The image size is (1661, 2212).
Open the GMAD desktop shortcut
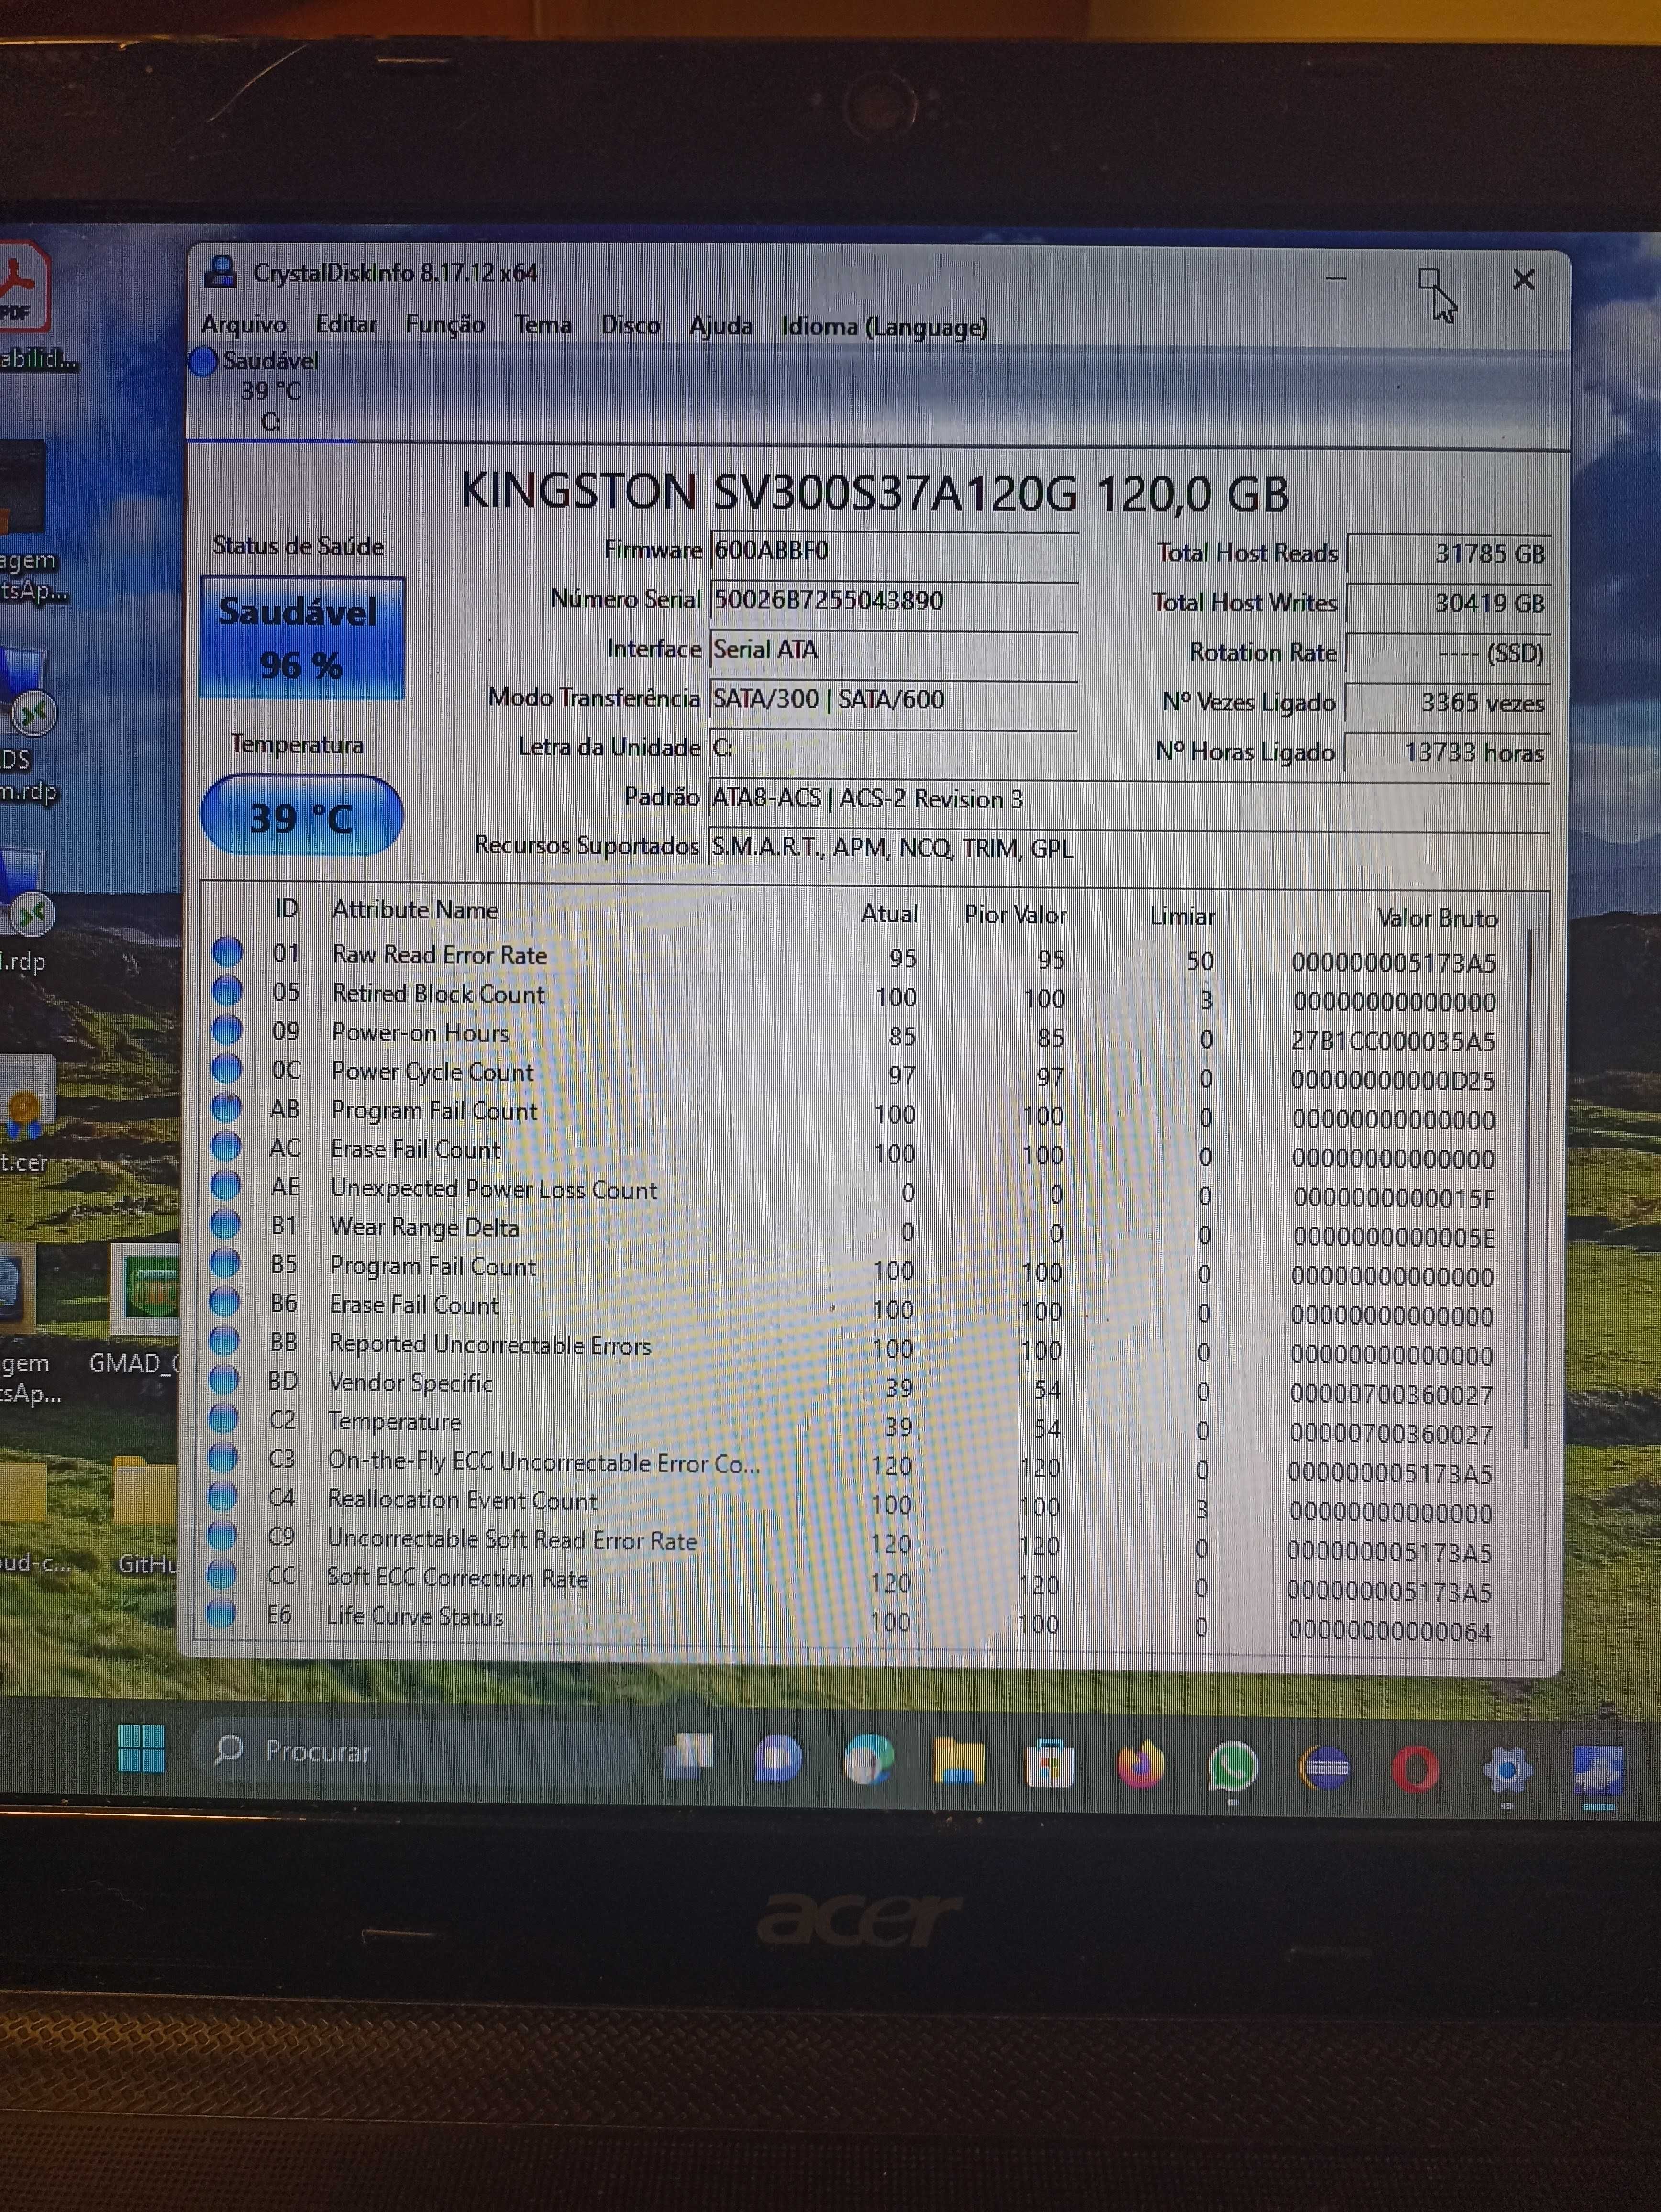pyautogui.click(x=144, y=1312)
